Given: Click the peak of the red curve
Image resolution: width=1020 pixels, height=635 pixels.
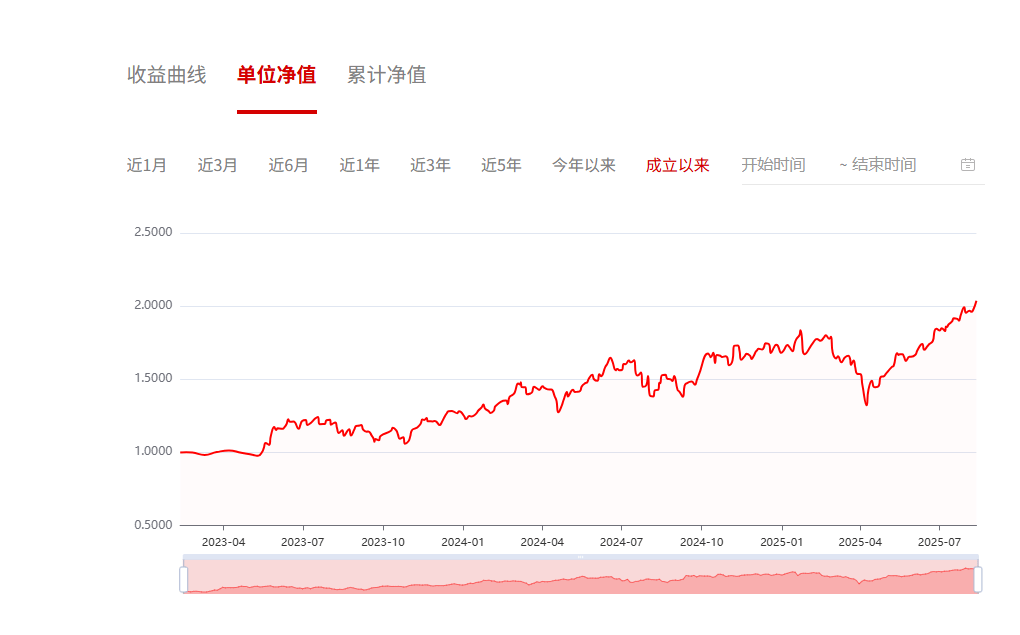Looking at the screenshot, I should [975, 299].
